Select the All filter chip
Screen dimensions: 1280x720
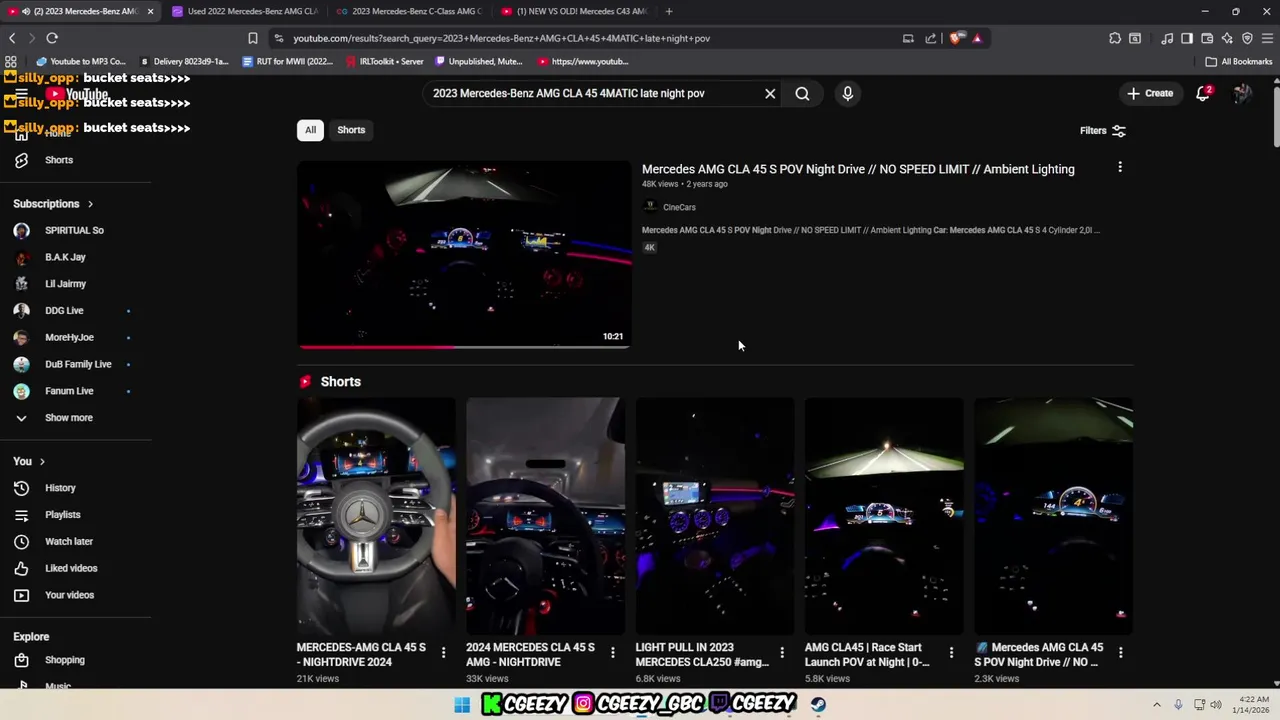pyautogui.click(x=310, y=130)
